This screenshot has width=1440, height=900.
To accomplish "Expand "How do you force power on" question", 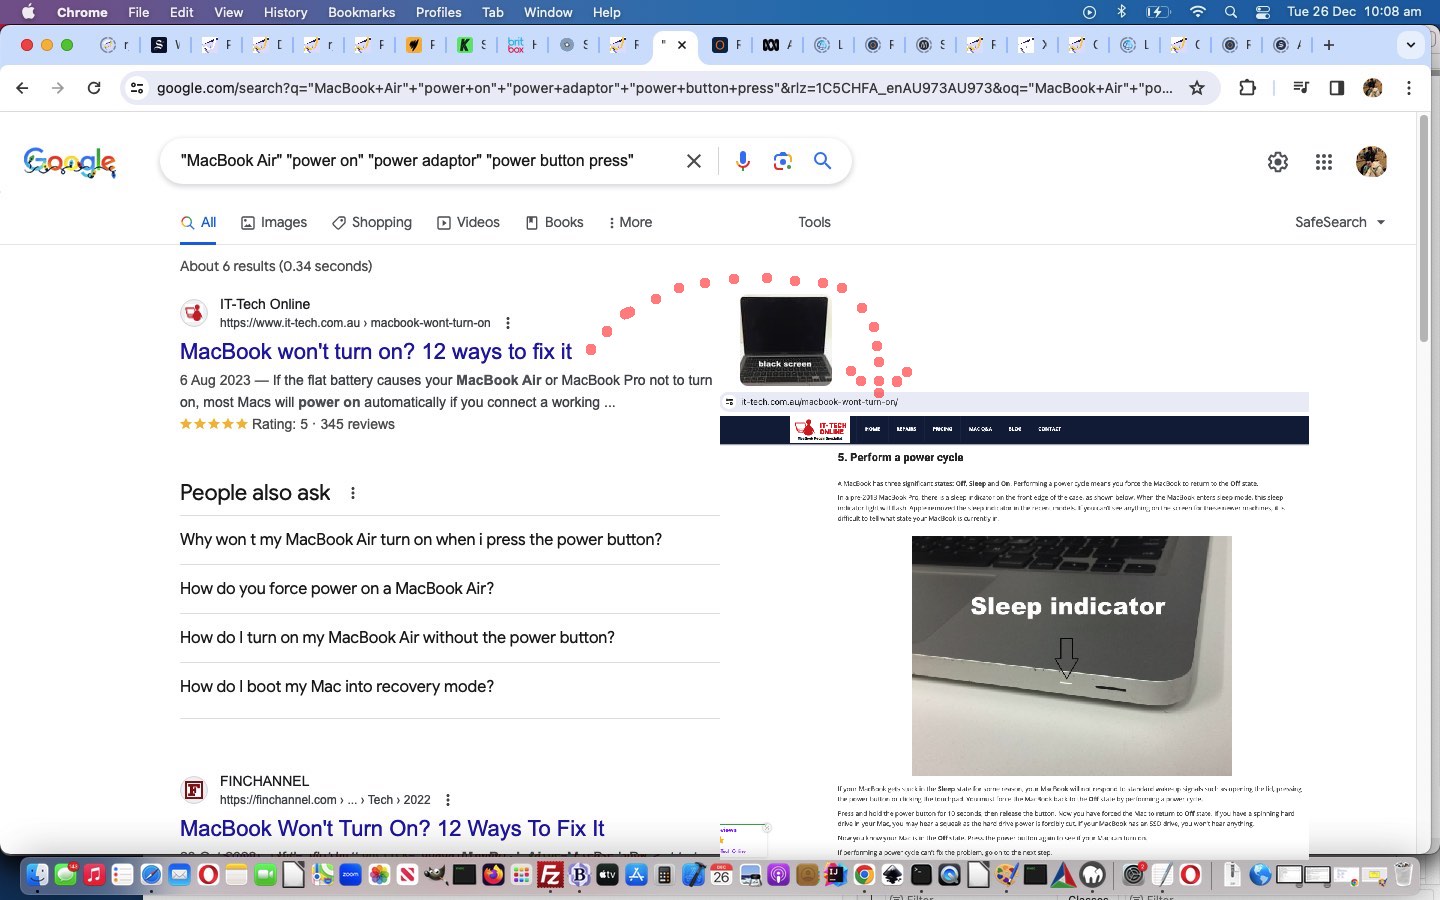I will pos(450,589).
